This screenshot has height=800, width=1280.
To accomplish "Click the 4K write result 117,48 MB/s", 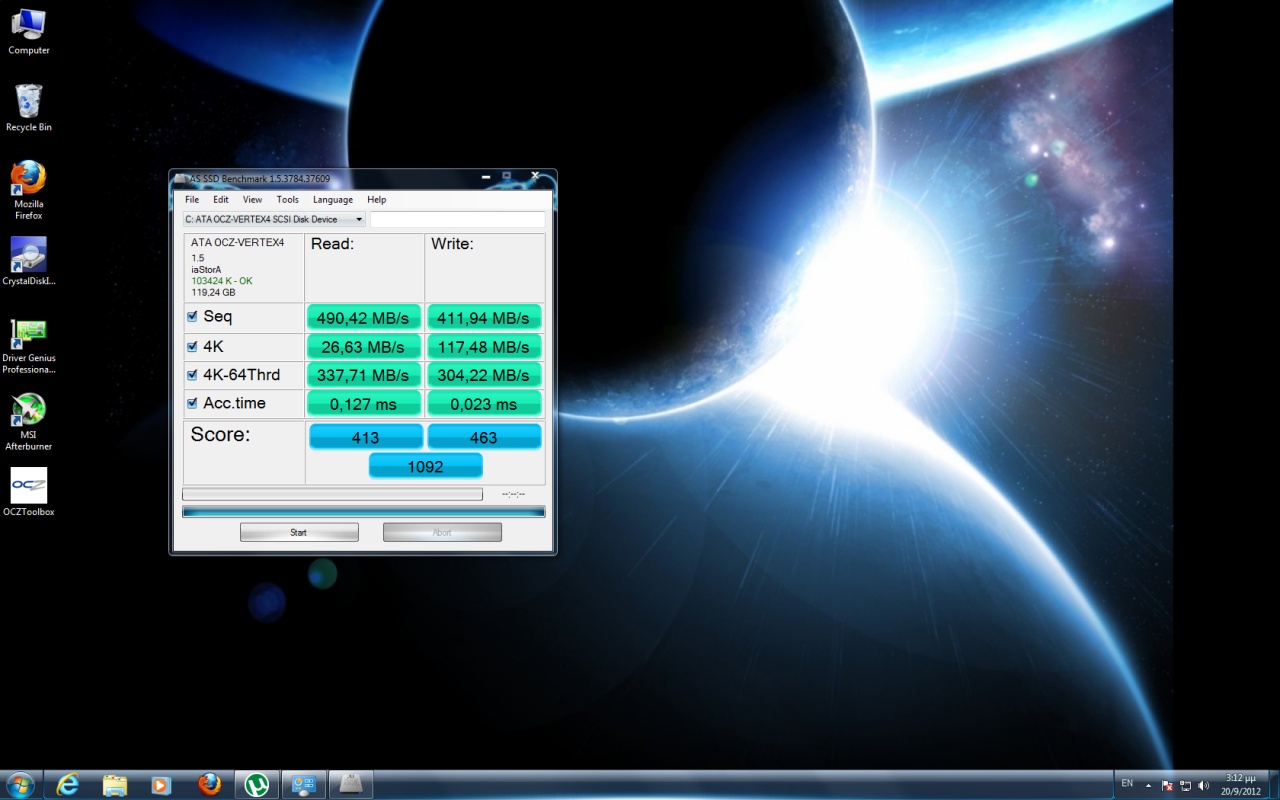I will 484,347.
